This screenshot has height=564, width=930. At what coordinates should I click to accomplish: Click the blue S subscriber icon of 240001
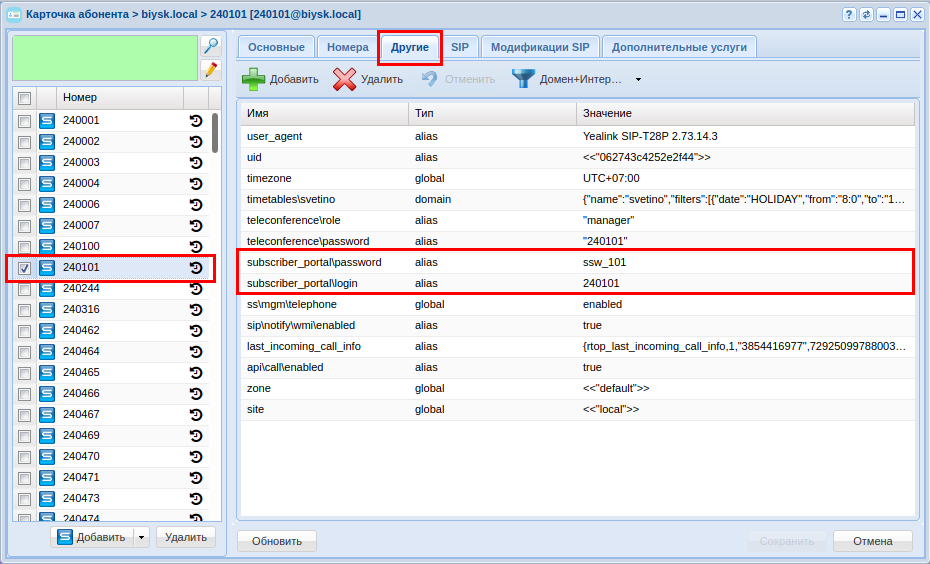(x=47, y=120)
